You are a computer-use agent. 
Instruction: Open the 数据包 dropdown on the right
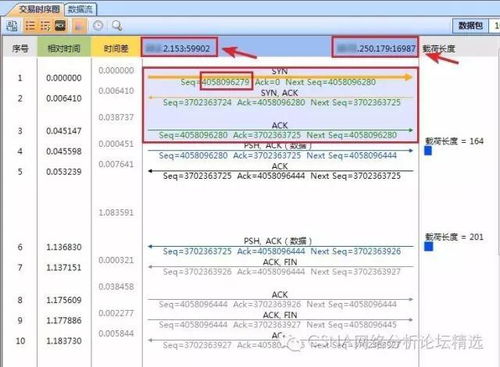click(x=470, y=26)
